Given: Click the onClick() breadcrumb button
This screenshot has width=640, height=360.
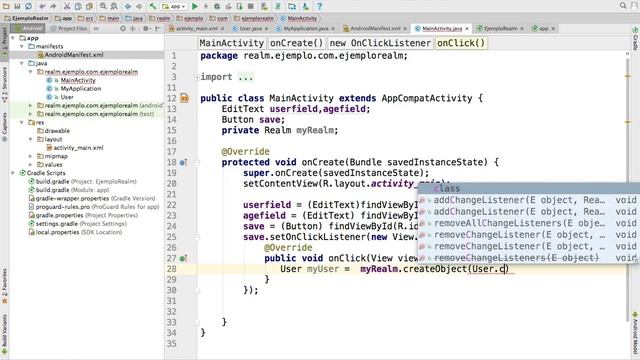Looking at the screenshot, I should point(461,43).
